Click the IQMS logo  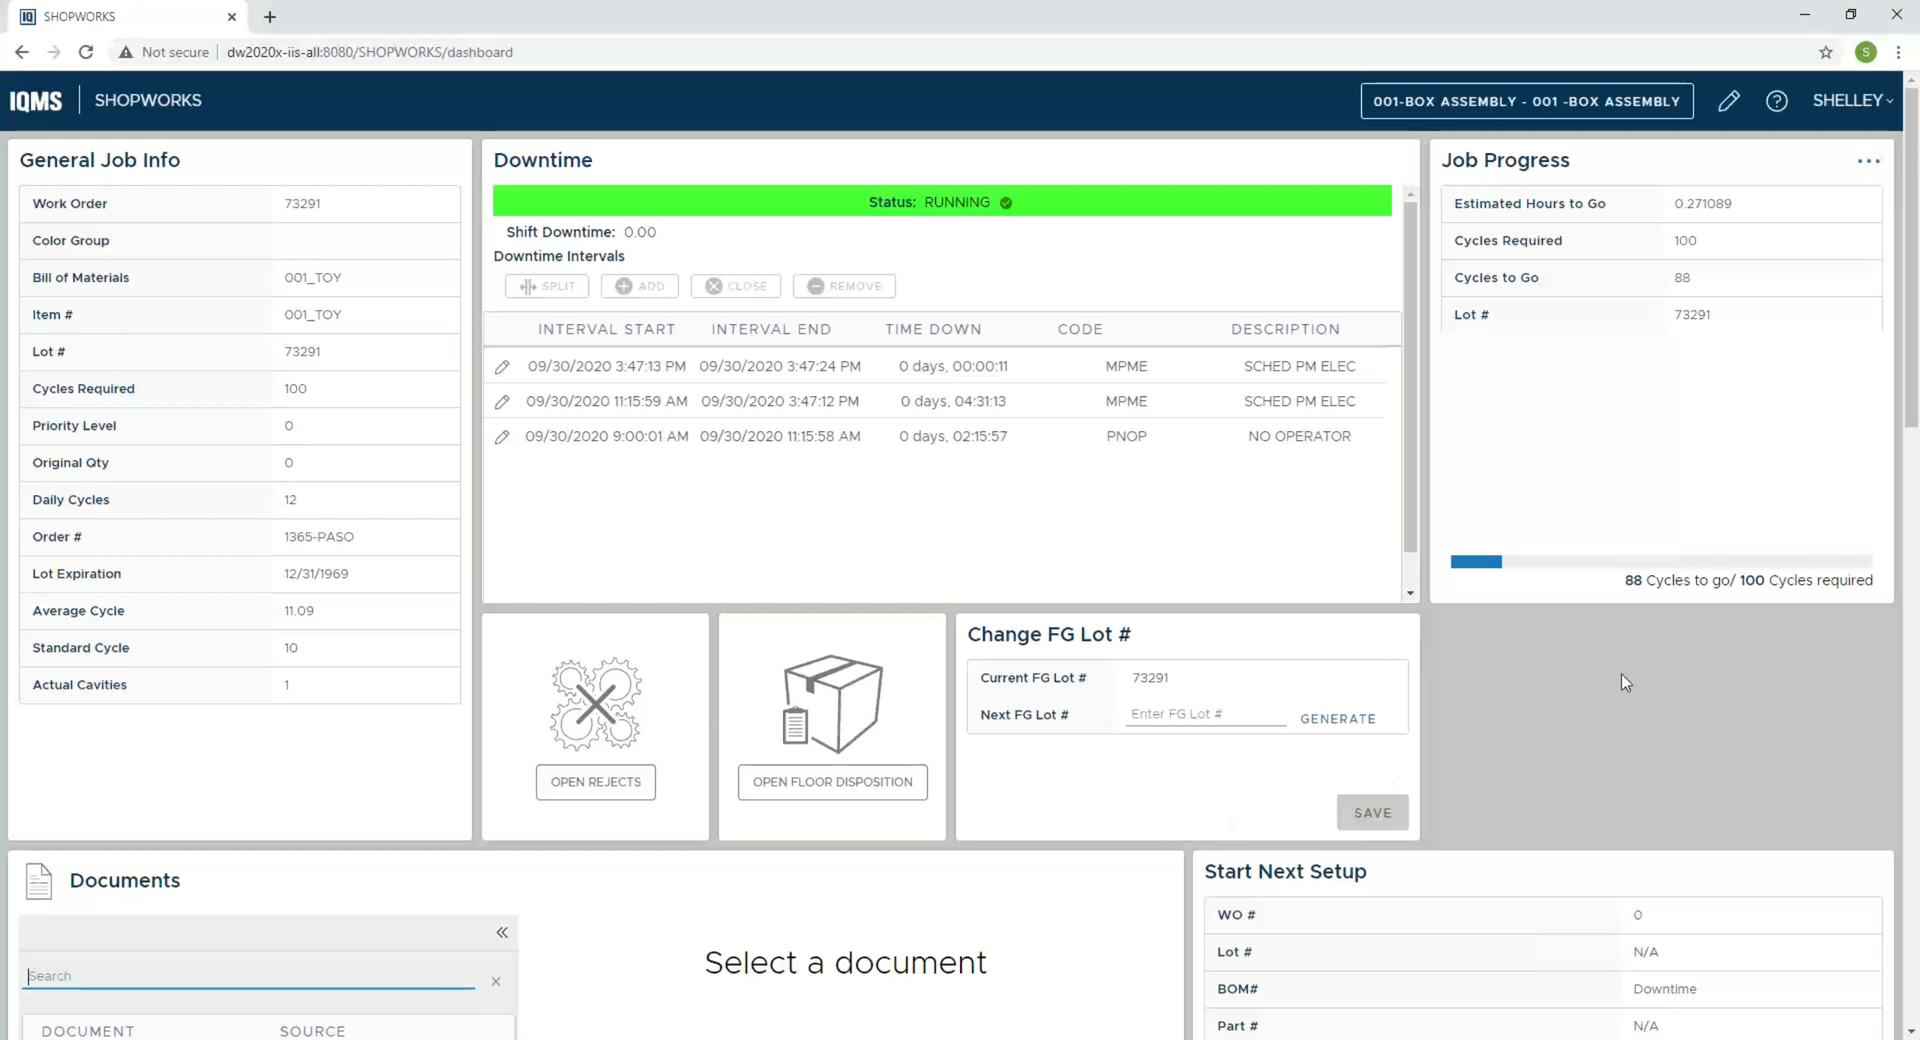tap(35, 100)
